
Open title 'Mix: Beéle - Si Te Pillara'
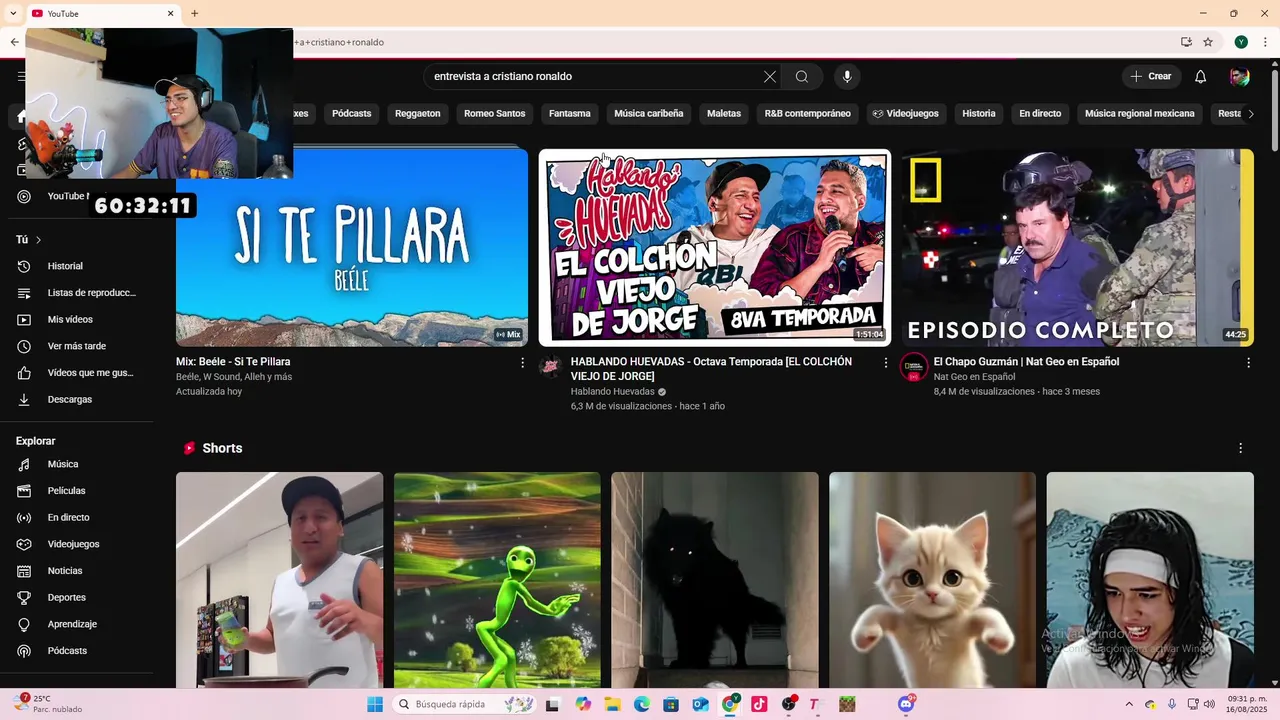pyautogui.click(x=233, y=362)
